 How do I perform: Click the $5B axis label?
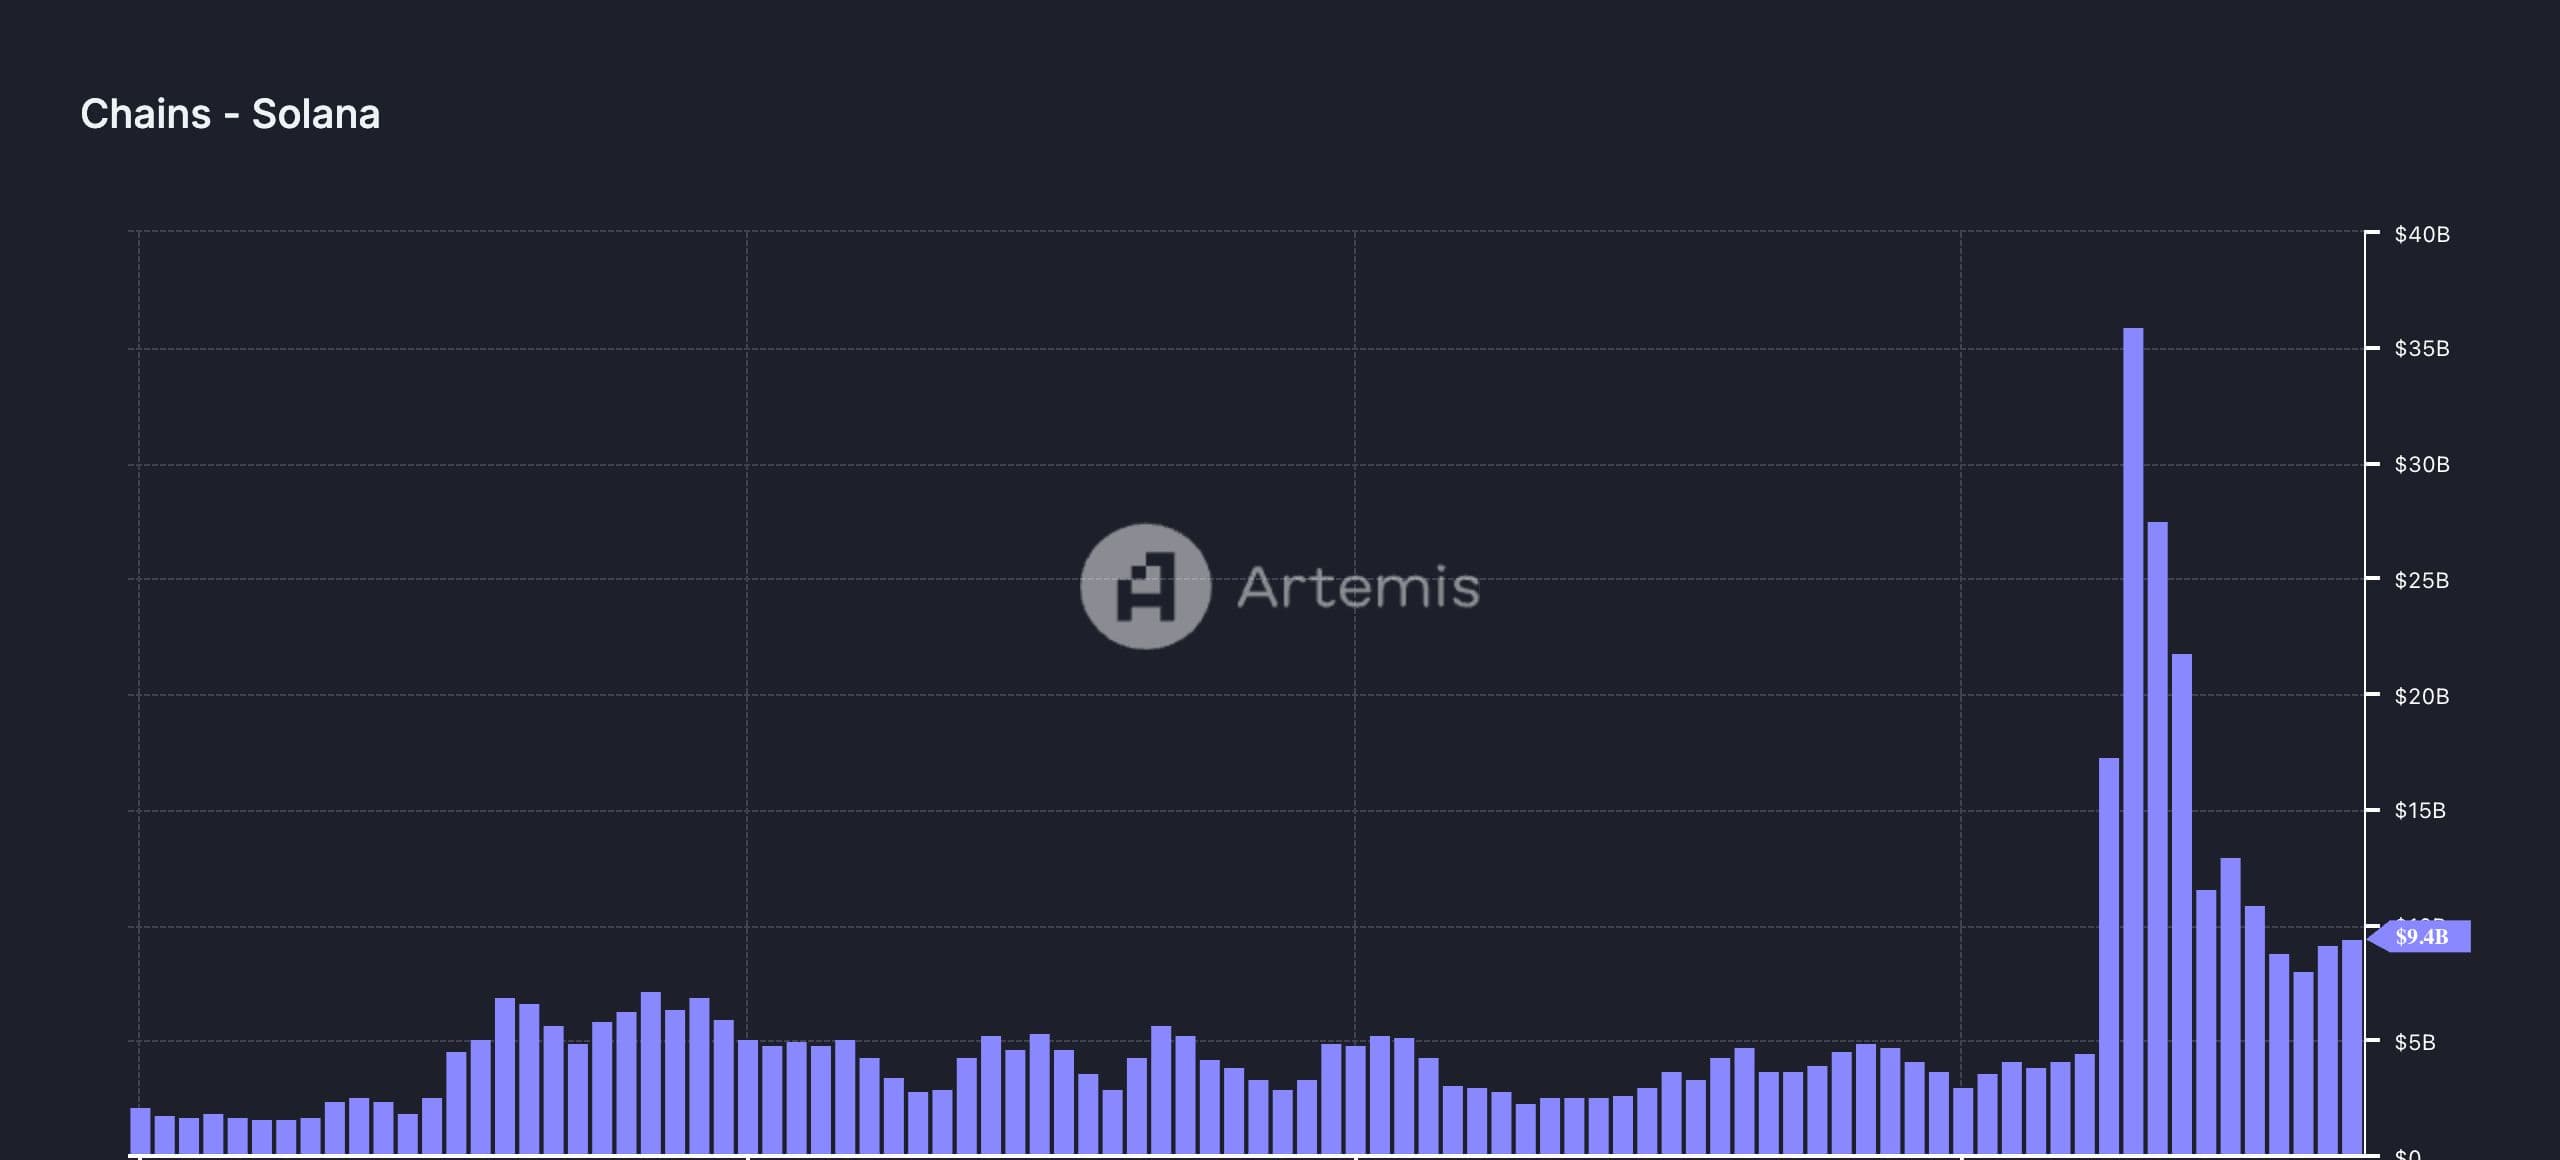pyautogui.click(x=2414, y=1042)
